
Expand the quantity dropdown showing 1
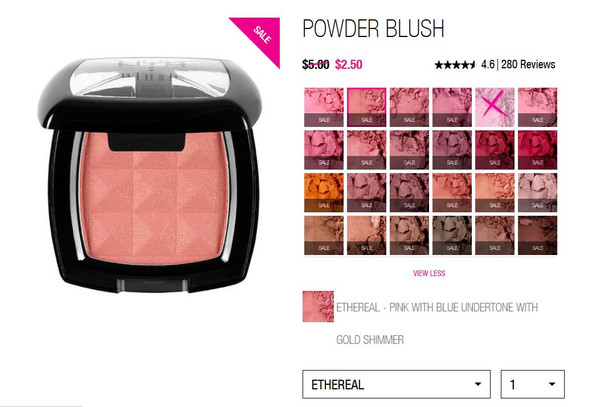pos(533,384)
